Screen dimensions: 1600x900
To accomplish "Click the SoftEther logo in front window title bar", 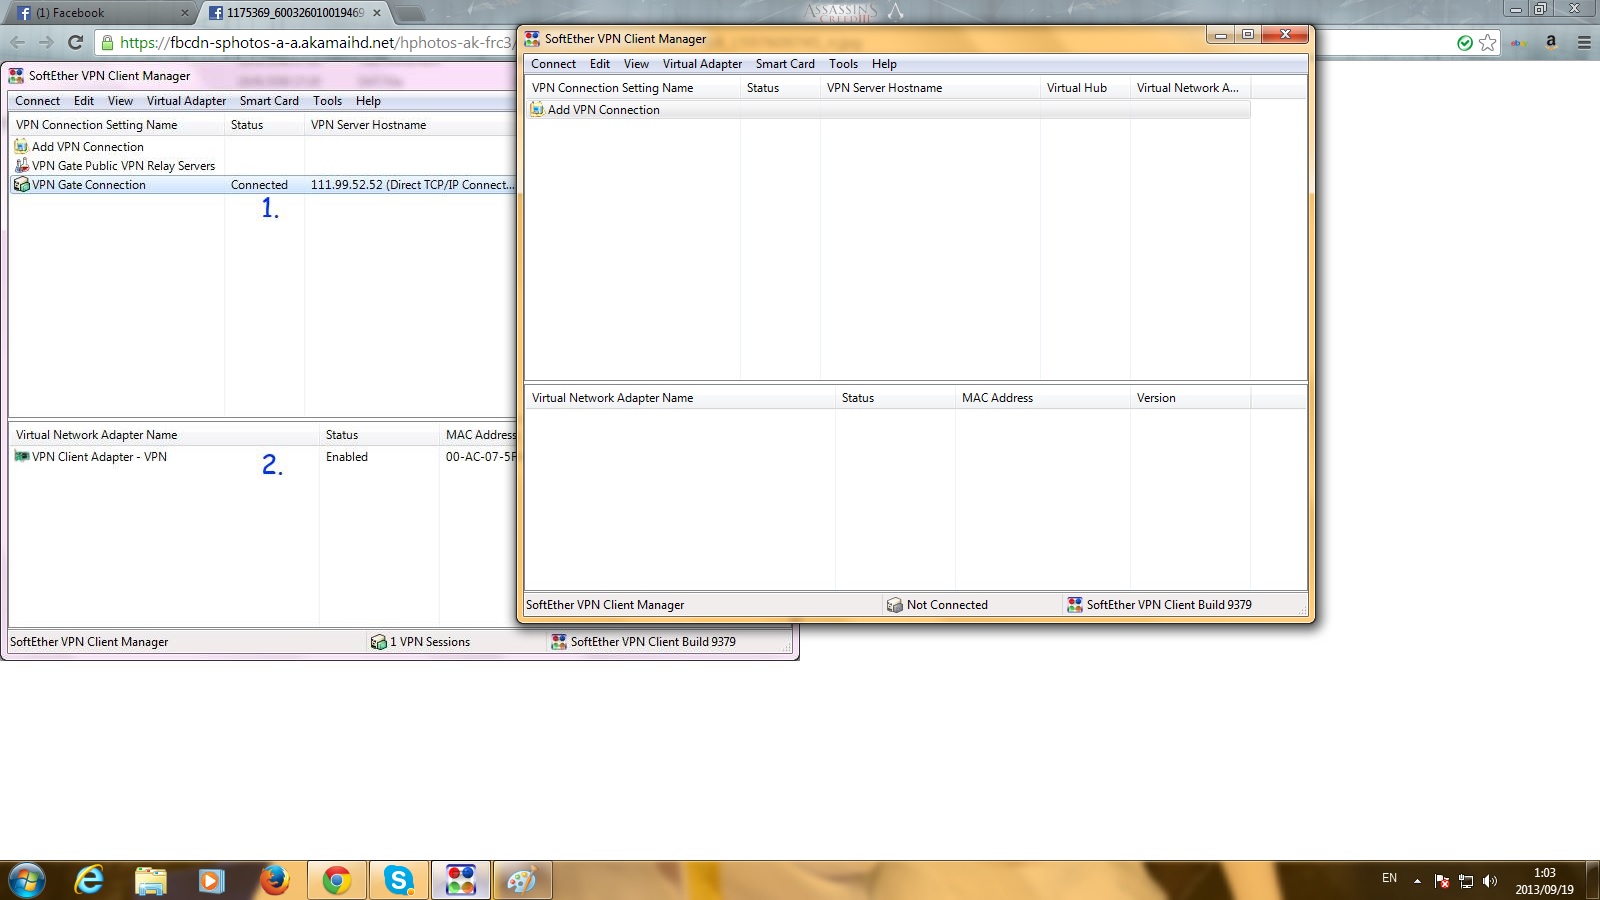I will pos(532,39).
